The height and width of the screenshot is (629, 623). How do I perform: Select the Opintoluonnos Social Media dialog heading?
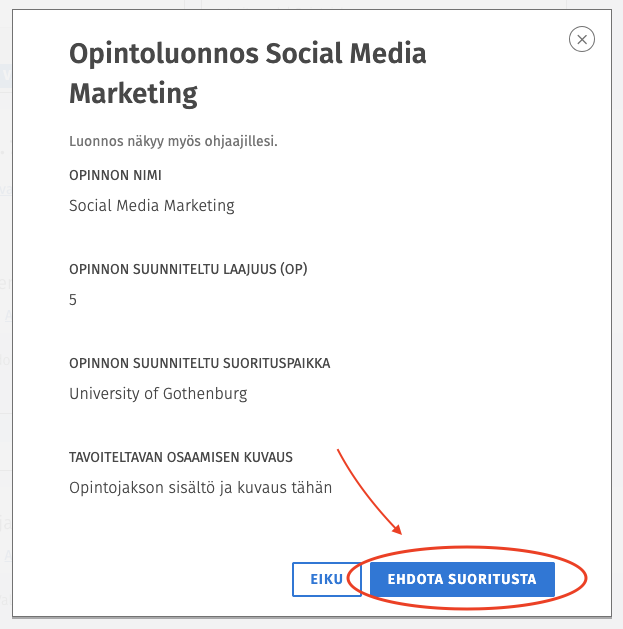pyautogui.click(x=248, y=73)
